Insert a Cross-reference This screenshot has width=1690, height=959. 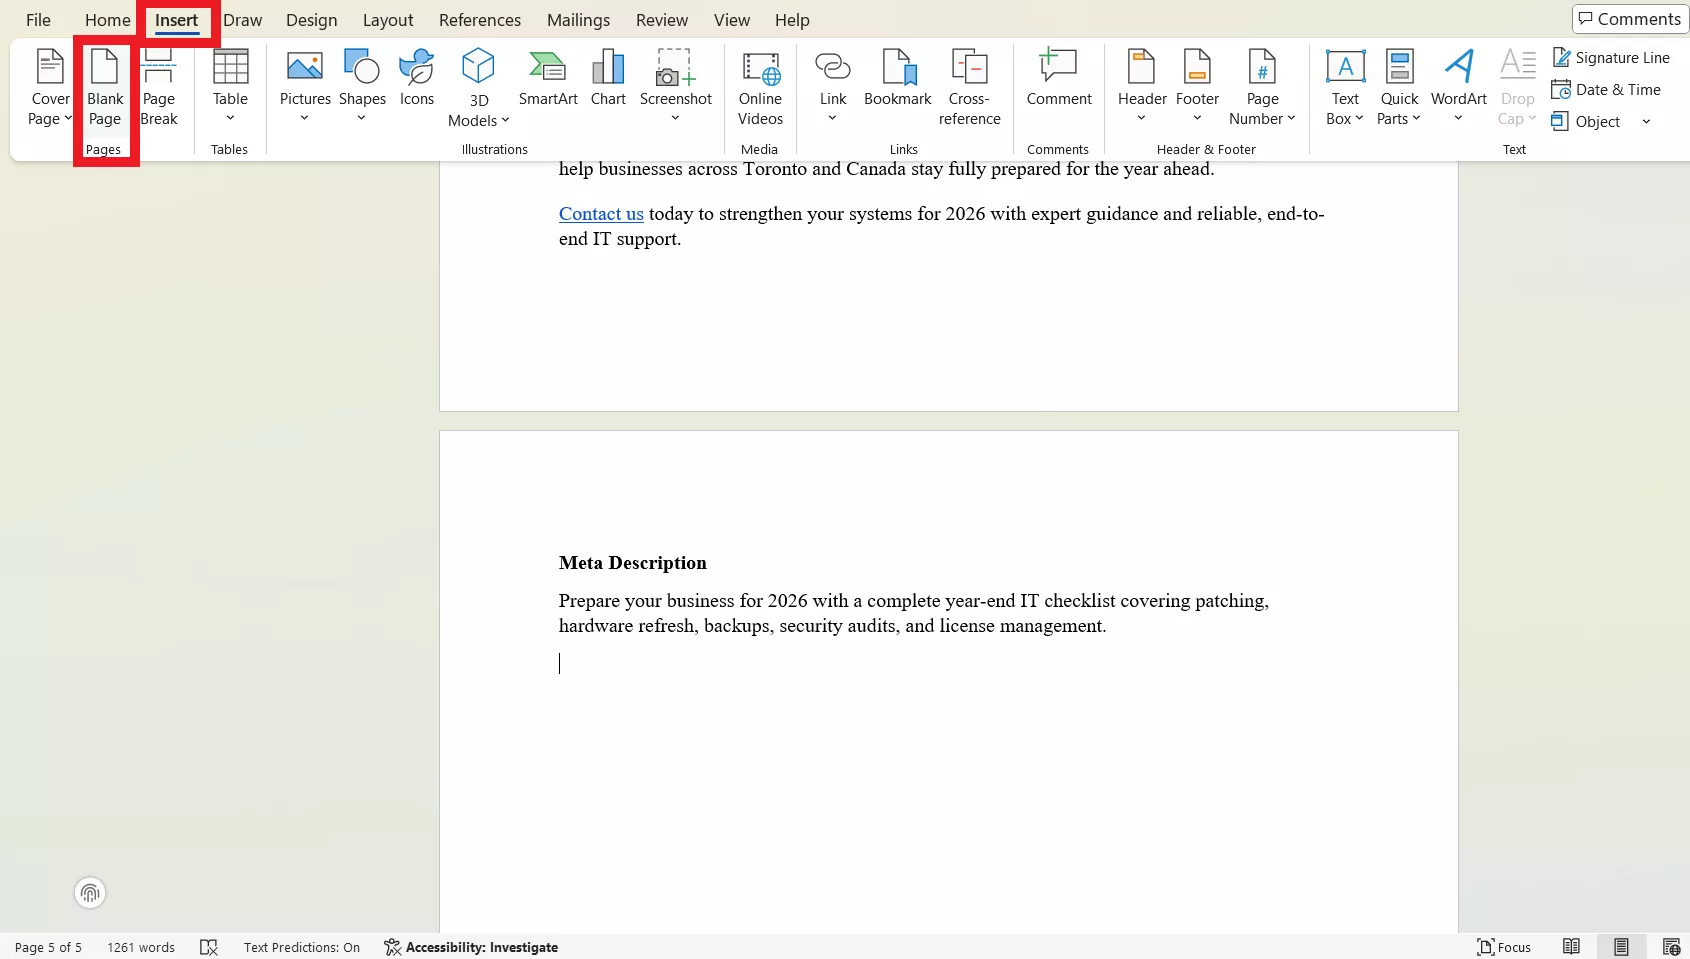969,88
